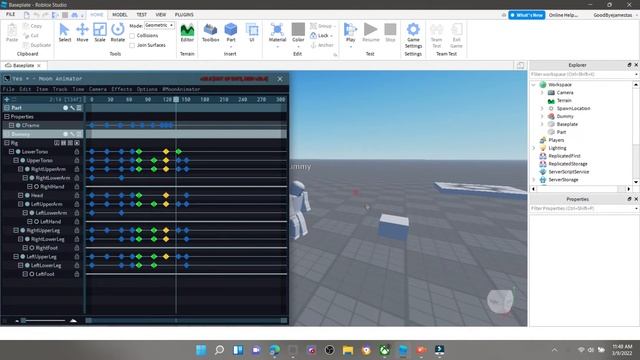640x360 pixels.
Task: Click the timeline horizontal scroll bar
Action: pos(186,321)
